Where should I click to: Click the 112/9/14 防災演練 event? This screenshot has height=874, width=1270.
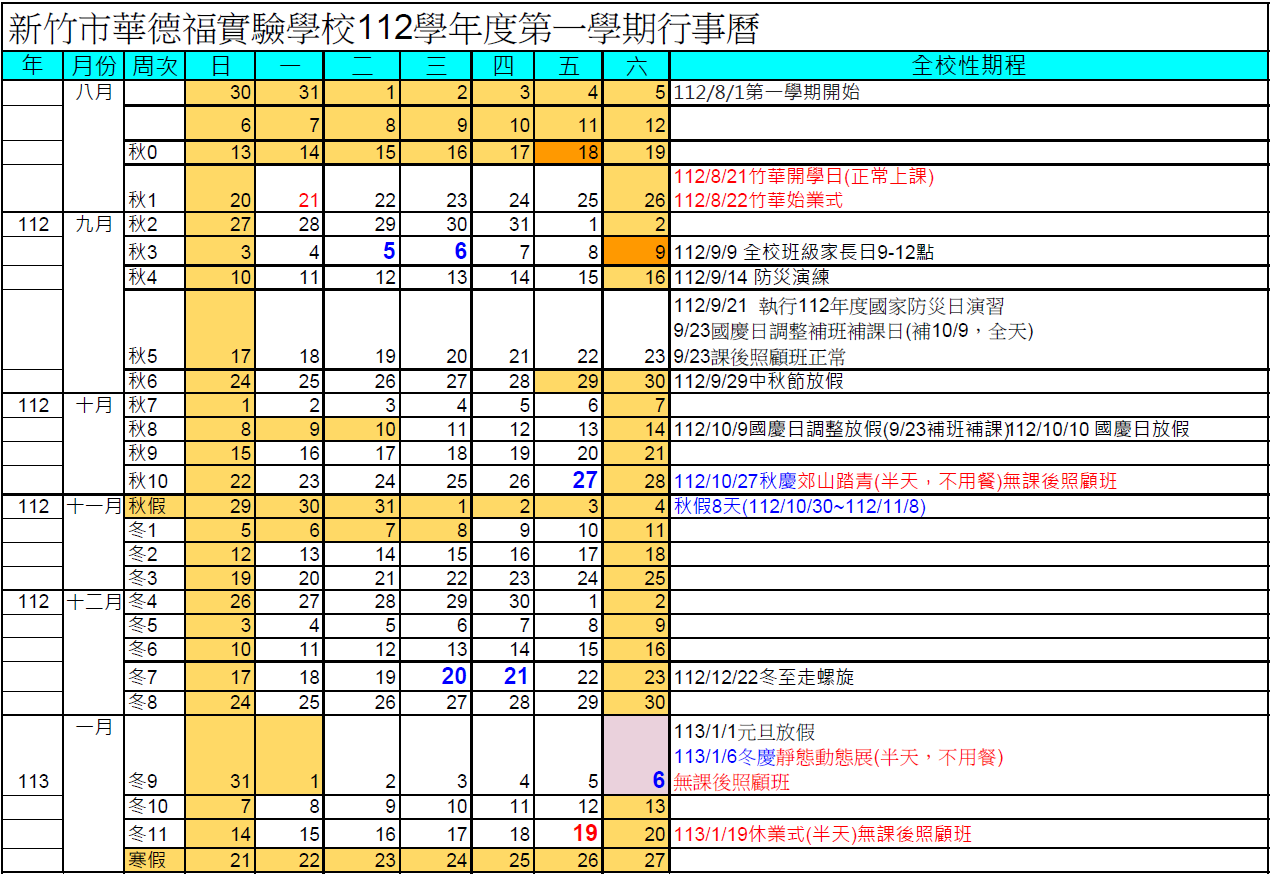pos(752,276)
